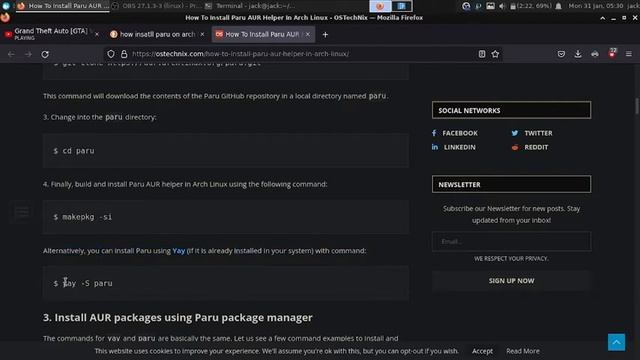Image resolution: width=640 pixels, height=360 pixels.
Task: Show site security lock info
Action: [x=124, y=54]
